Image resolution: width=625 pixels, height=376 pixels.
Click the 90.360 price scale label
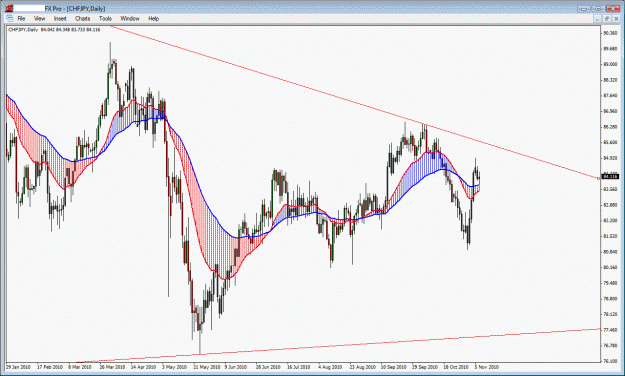coord(610,33)
